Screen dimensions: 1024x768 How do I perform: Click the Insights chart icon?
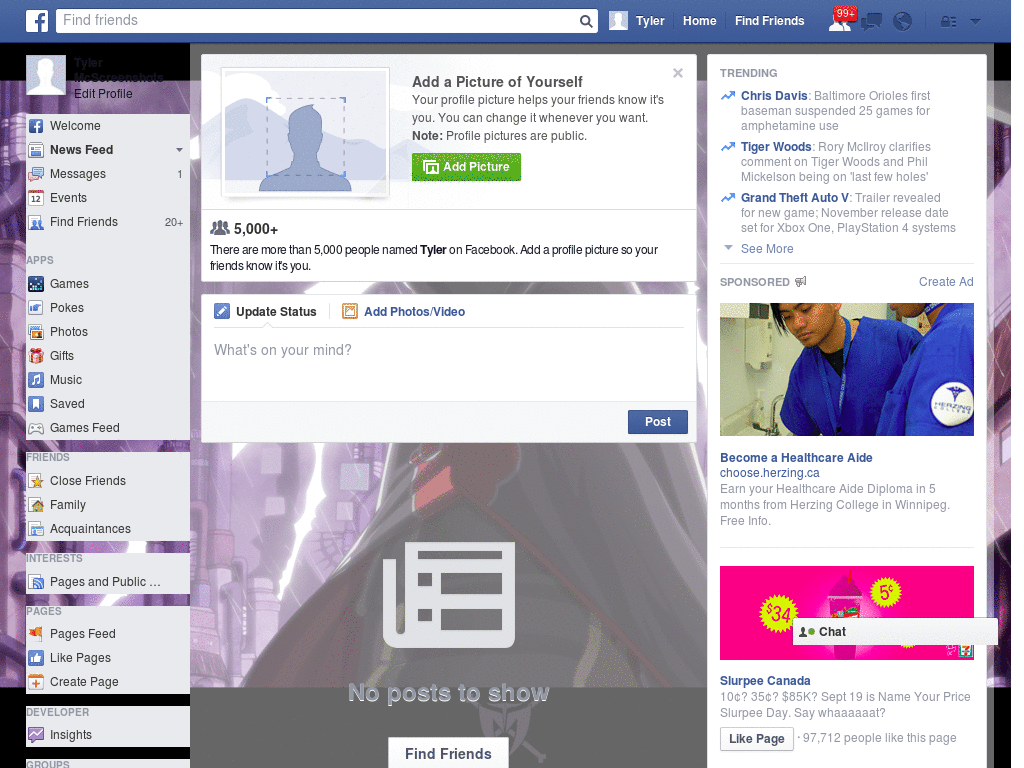[x=36, y=735]
